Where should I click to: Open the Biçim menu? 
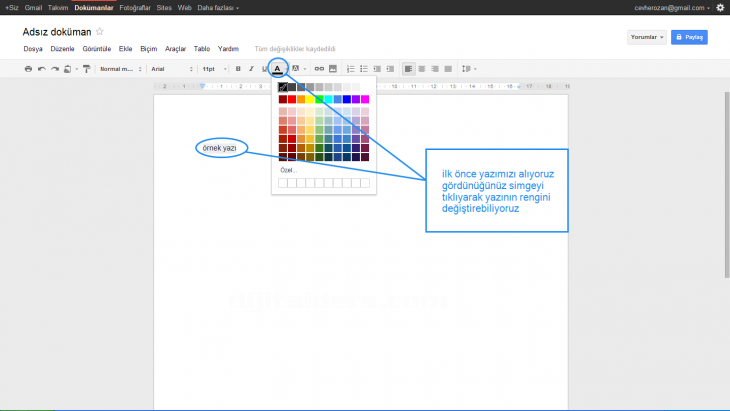pos(149,48)
